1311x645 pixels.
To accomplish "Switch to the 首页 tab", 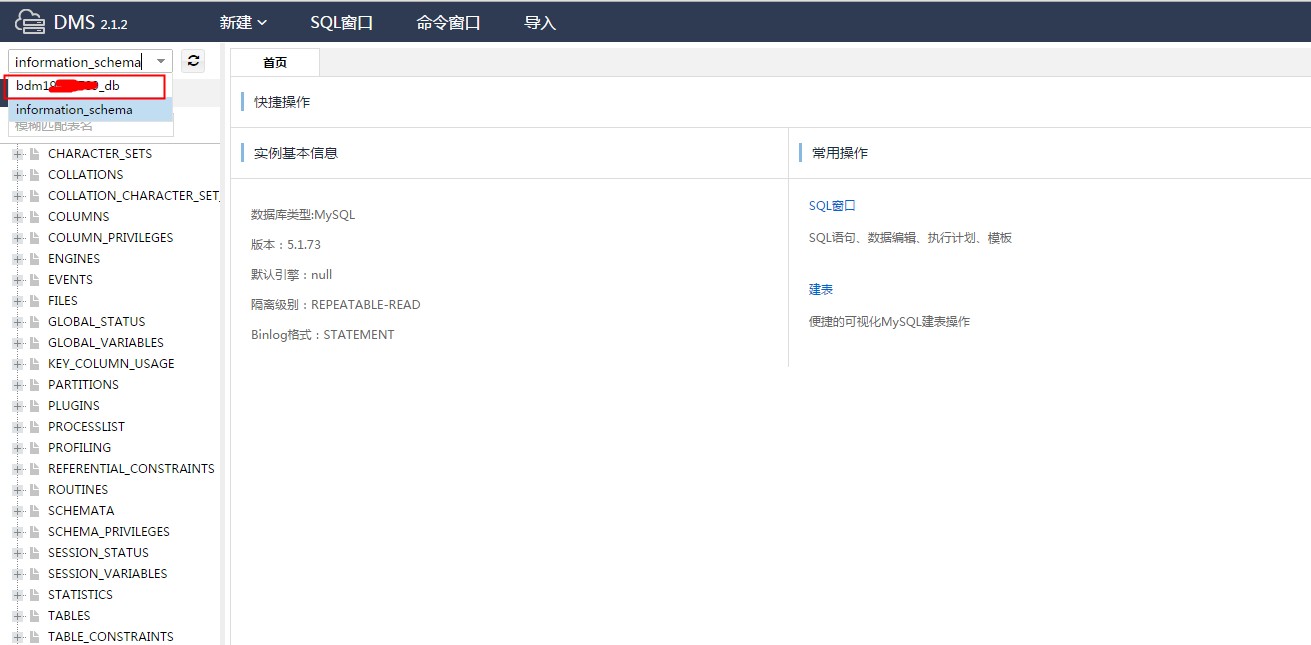I will click(x=274, y=62).
